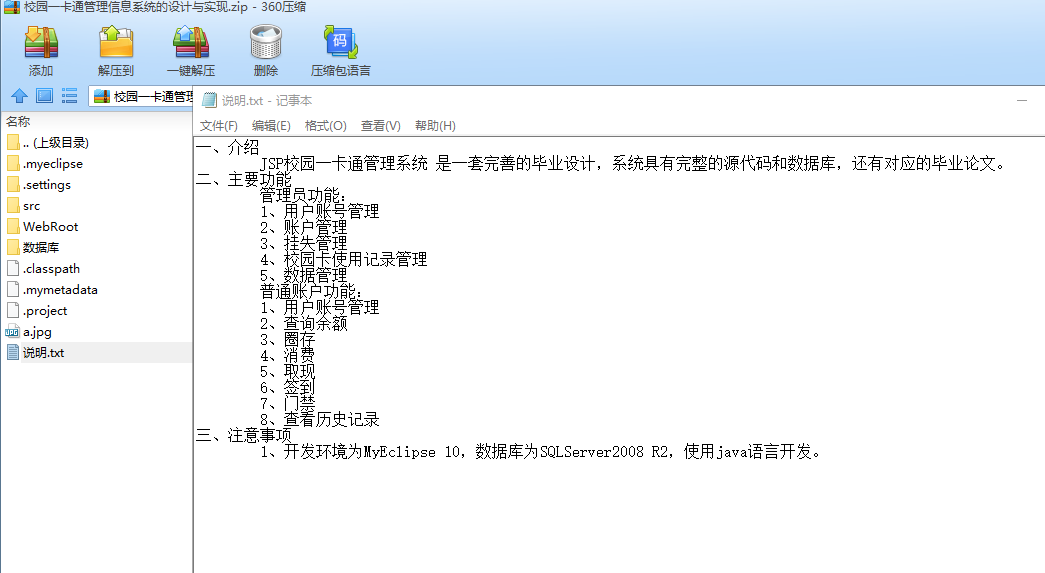Click the Notepad title bar icon
1045x573 pixels.
pyautogui.click(x=209, y=101)
